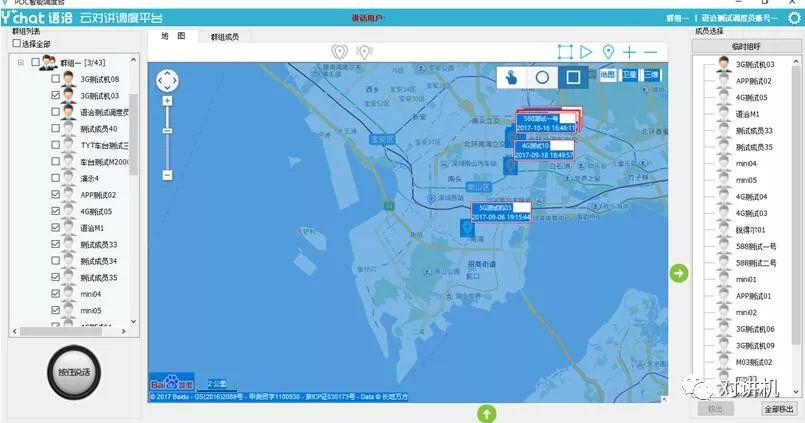Click the 群组一 group avatar icon
Image resolution: width=805 pixels, height=423 pixels.
48,63
